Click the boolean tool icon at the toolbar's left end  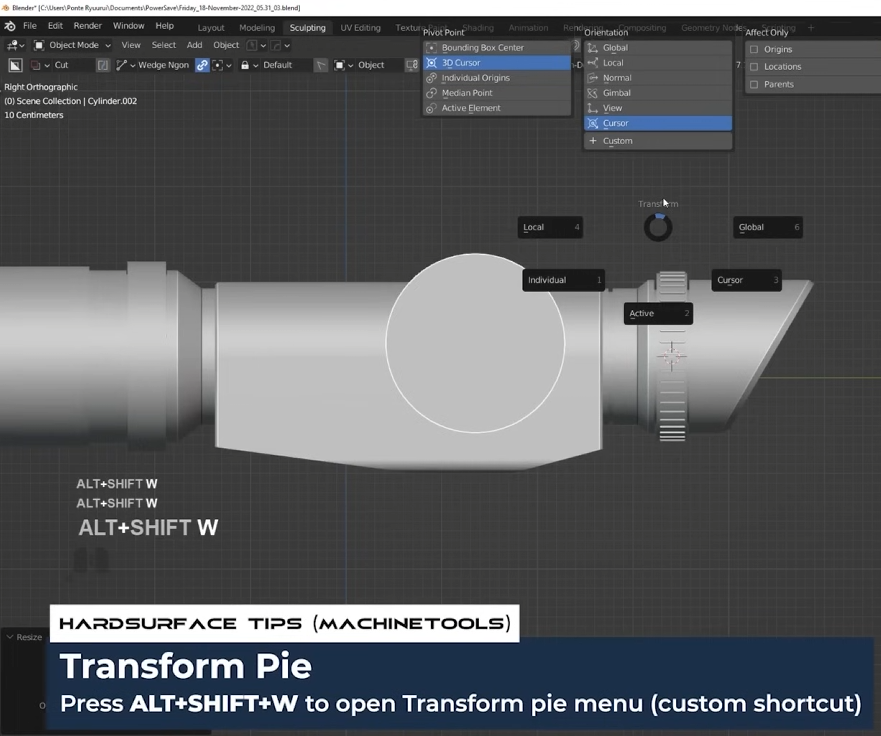(15, 65)
